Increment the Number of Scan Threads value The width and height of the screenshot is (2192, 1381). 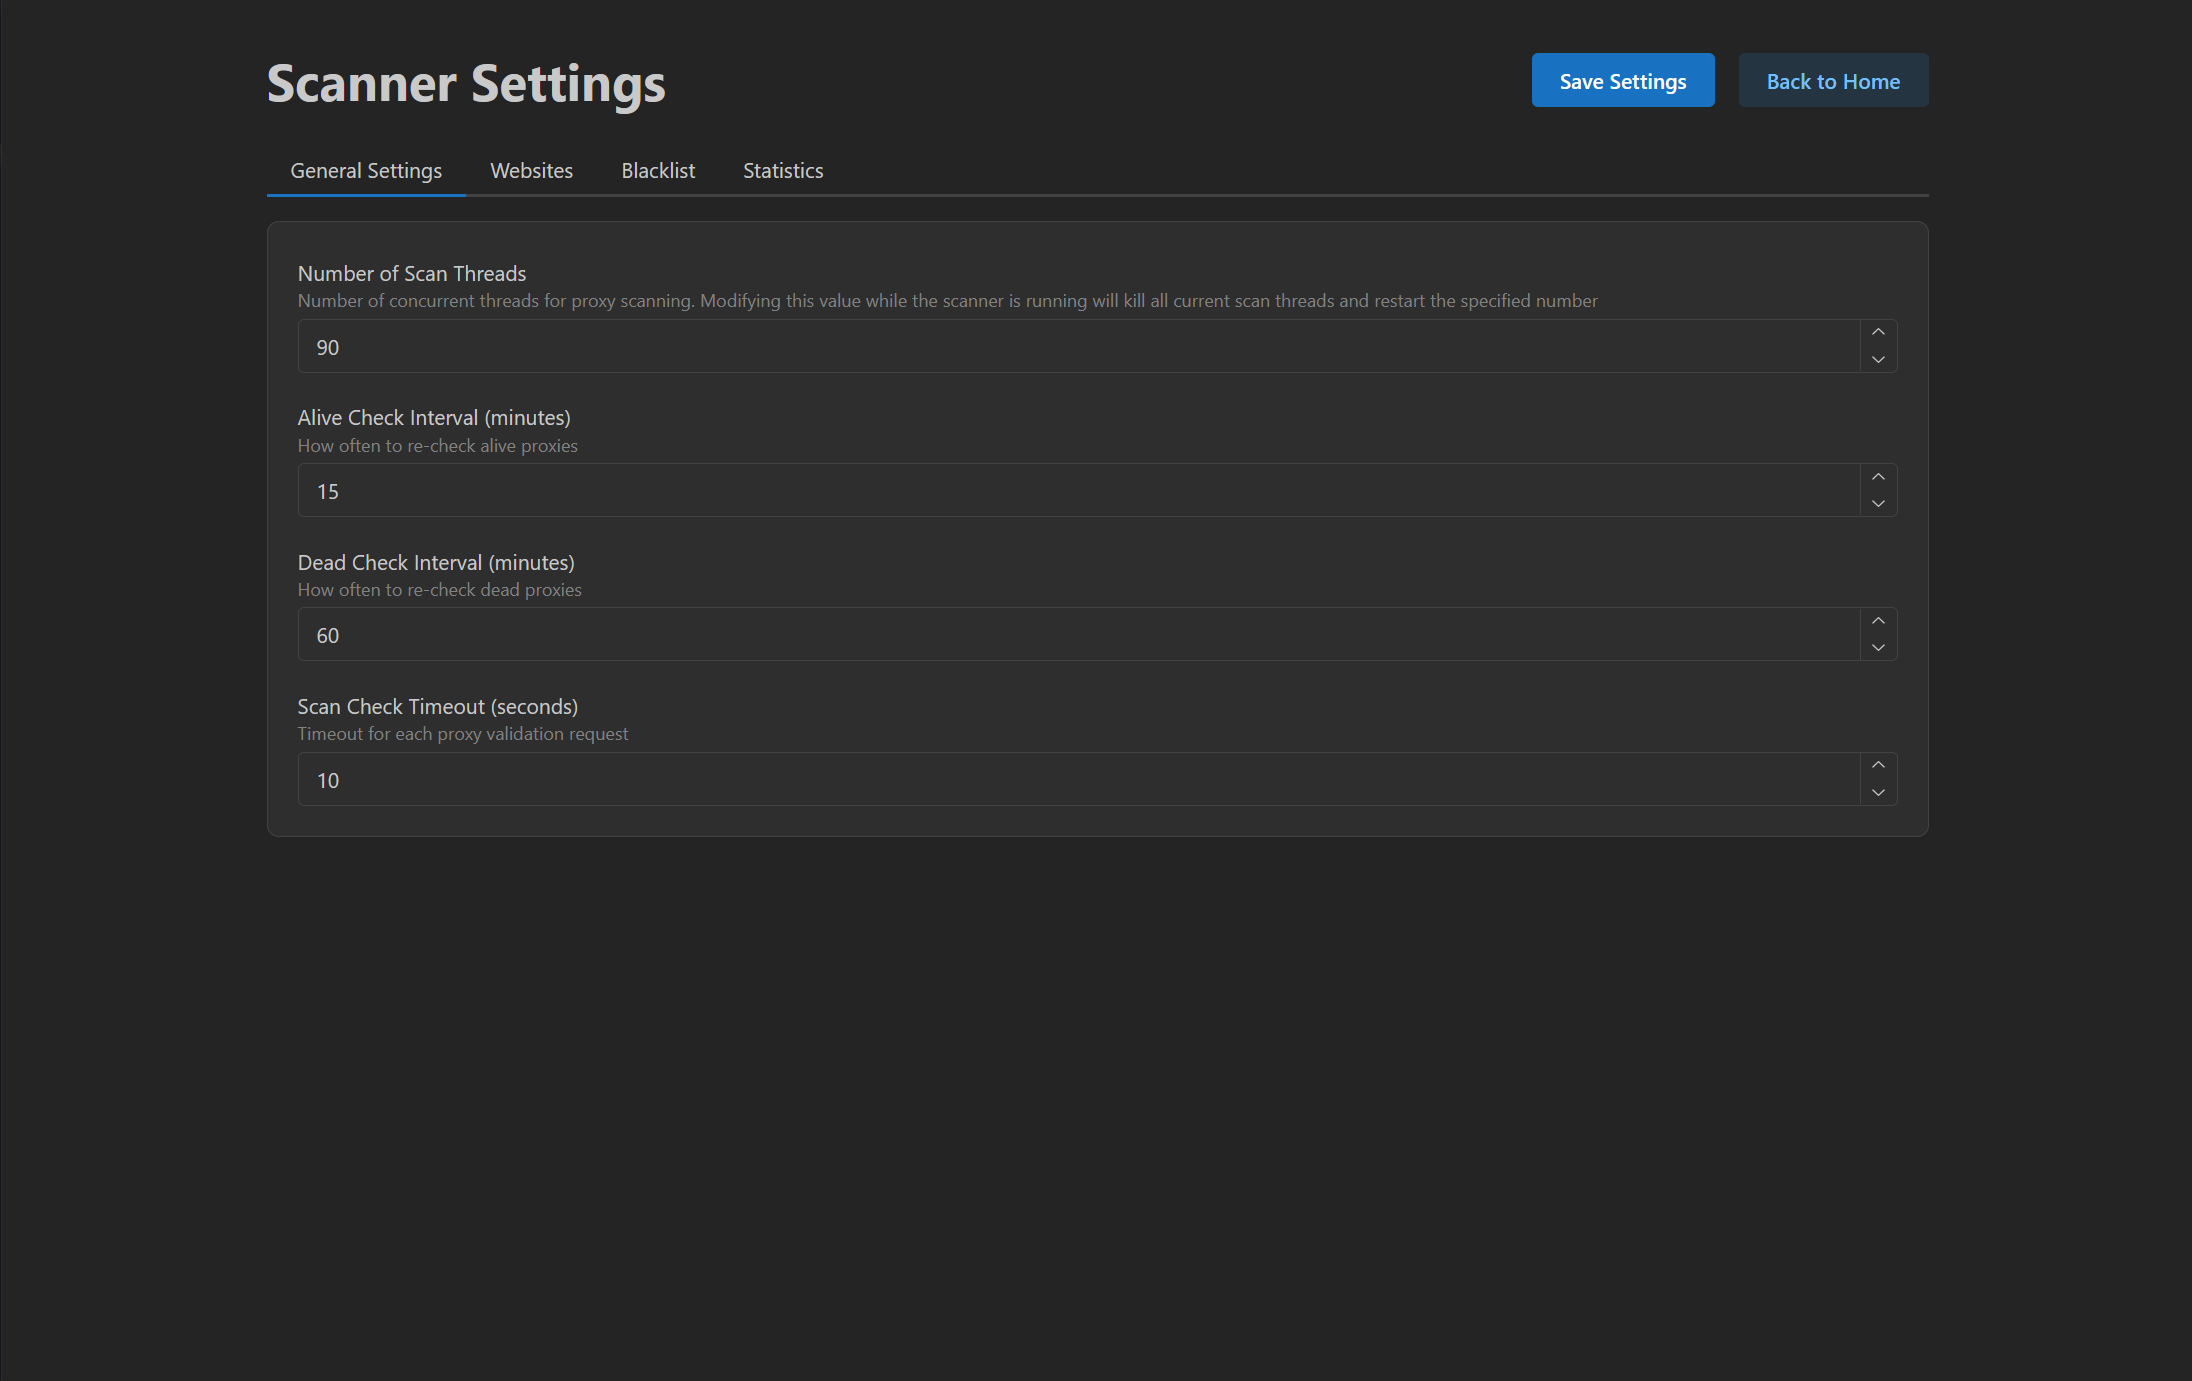(x=1878, y=332)
